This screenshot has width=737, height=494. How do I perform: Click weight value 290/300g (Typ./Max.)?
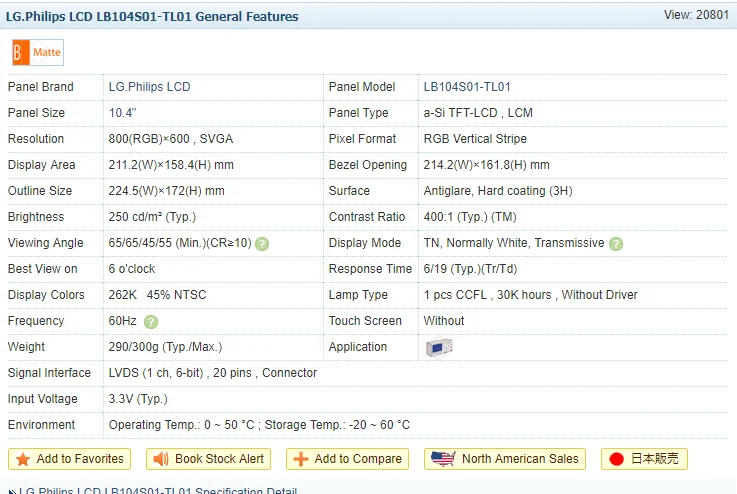(x=165, y=347)
